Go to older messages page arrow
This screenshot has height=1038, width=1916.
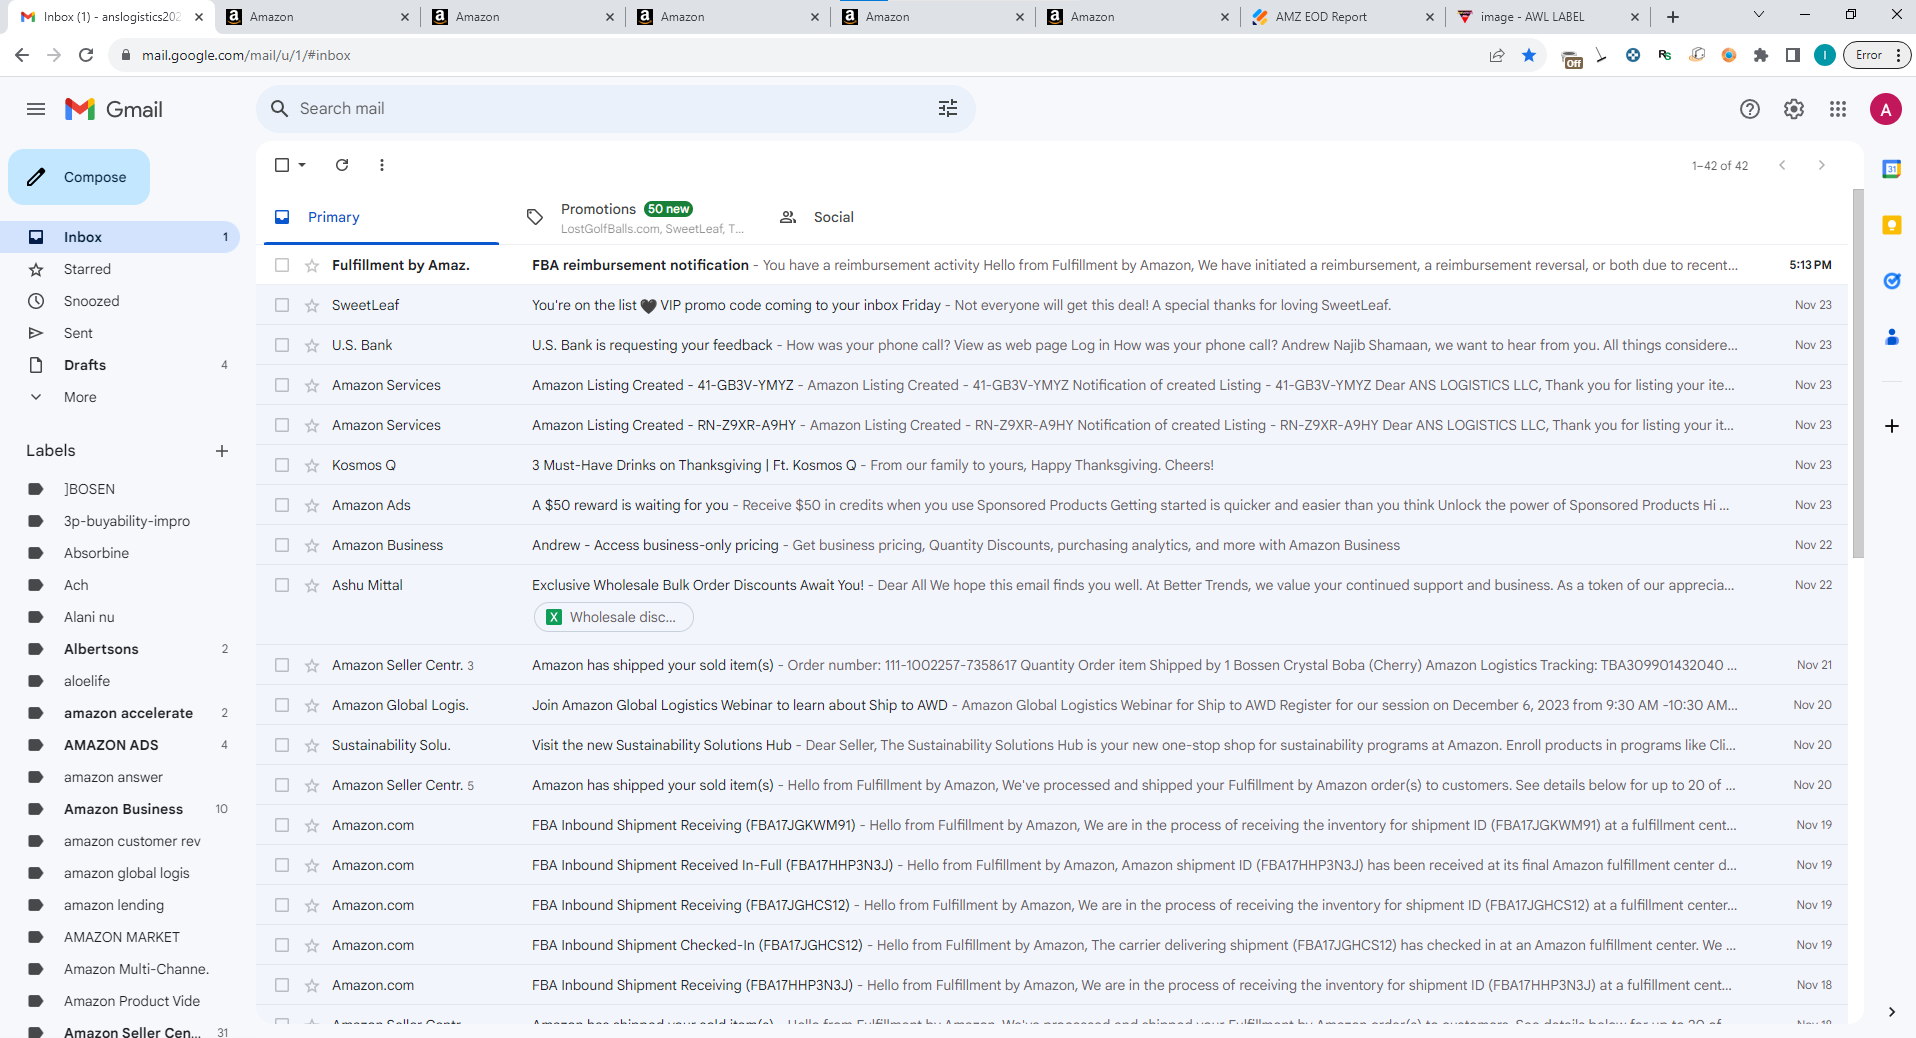(x=1822, y=165)
